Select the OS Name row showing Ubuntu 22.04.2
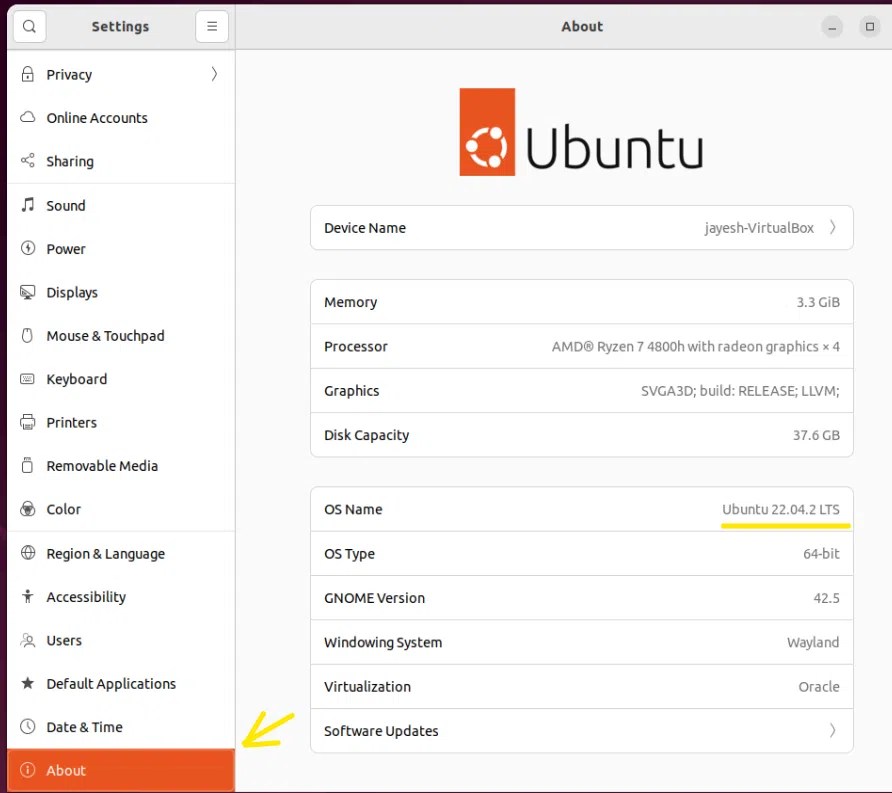 coord(580,509)
